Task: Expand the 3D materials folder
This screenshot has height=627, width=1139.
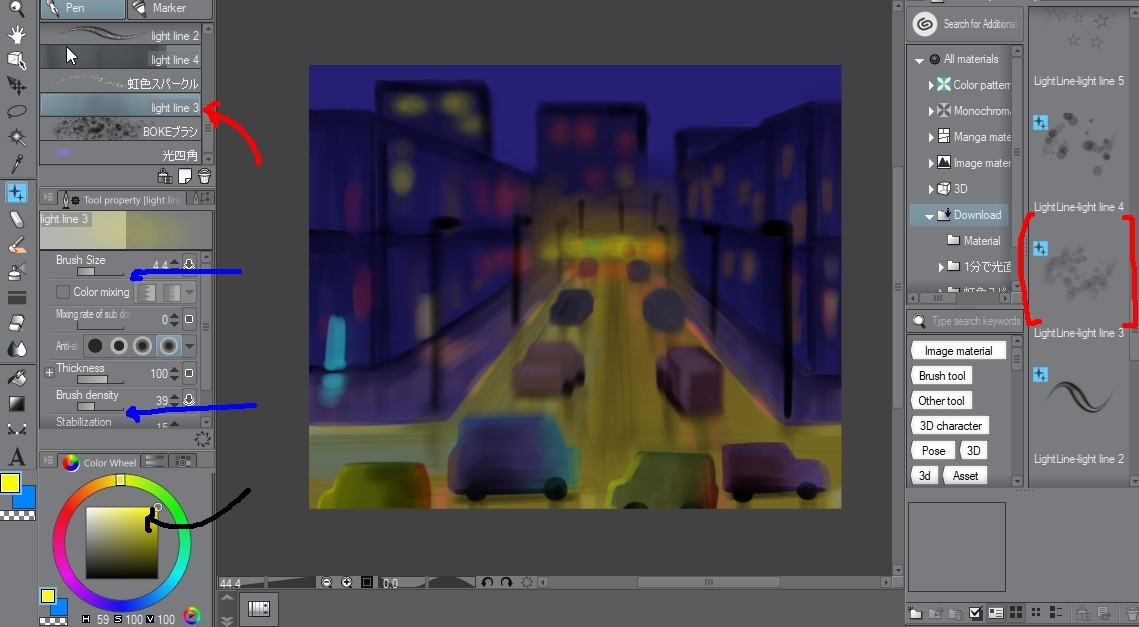Action: click(931, 189)
